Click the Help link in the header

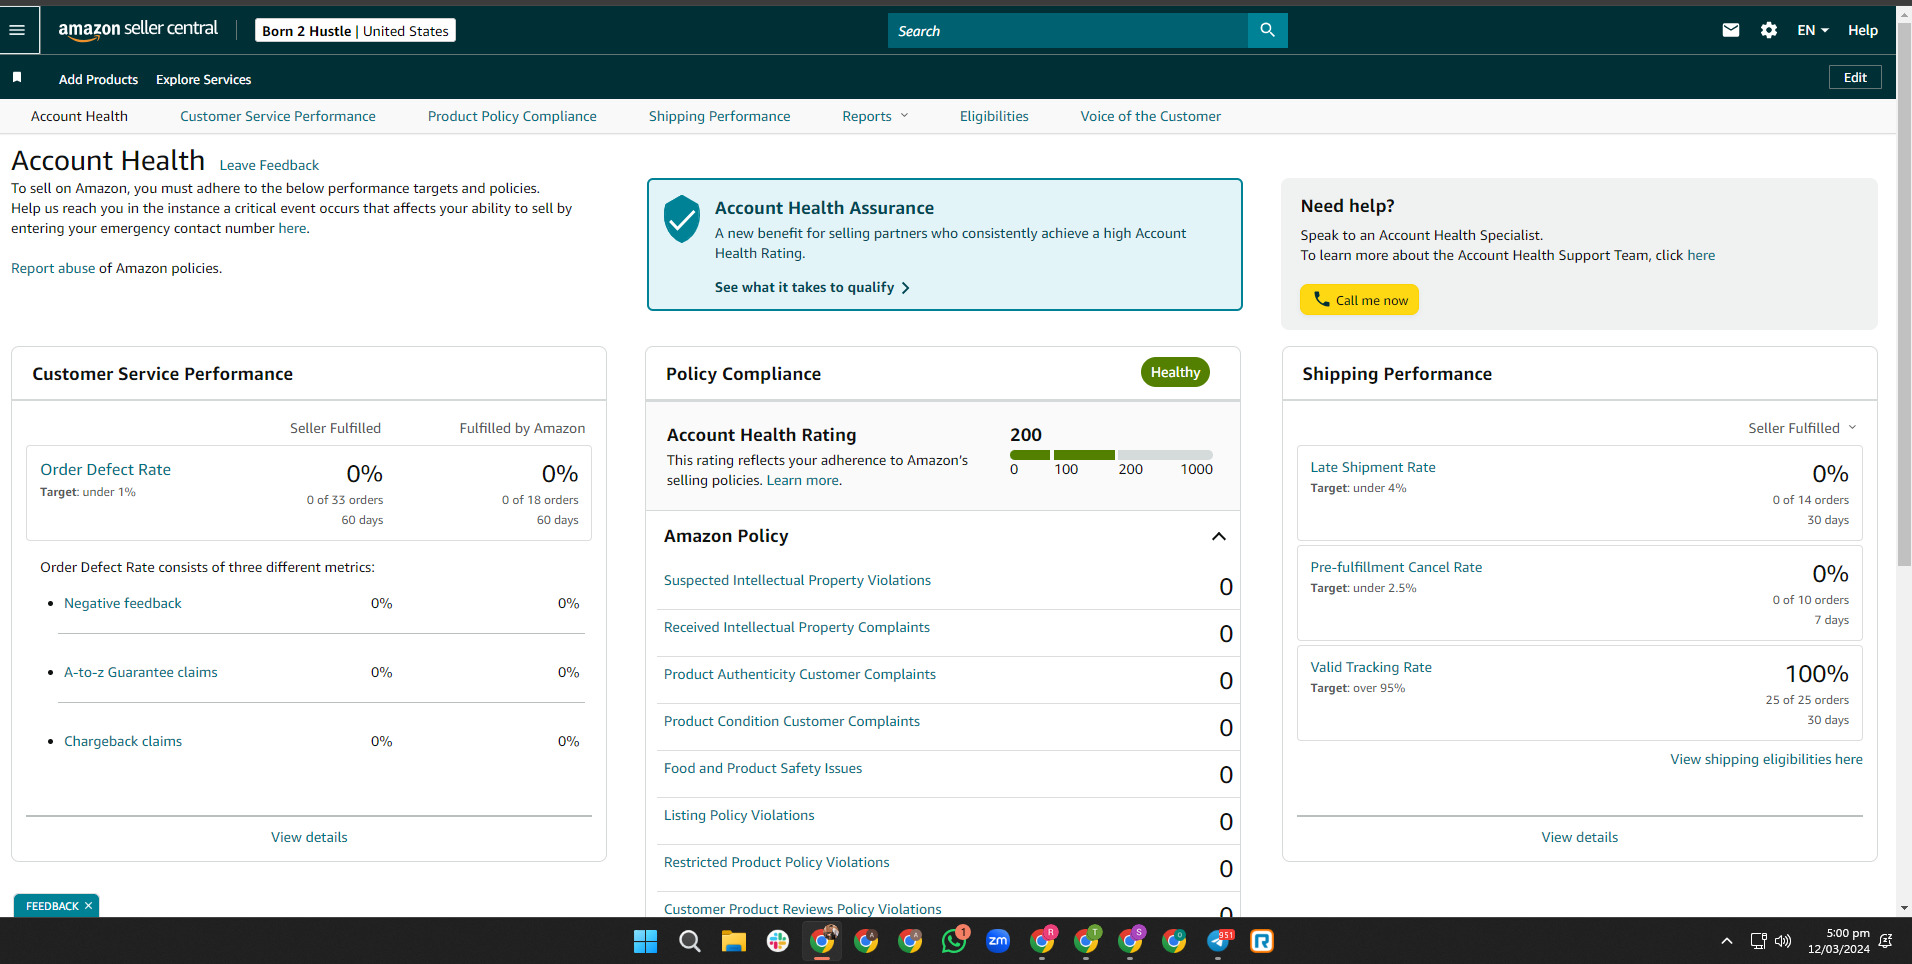click(x=1862, y=30)
